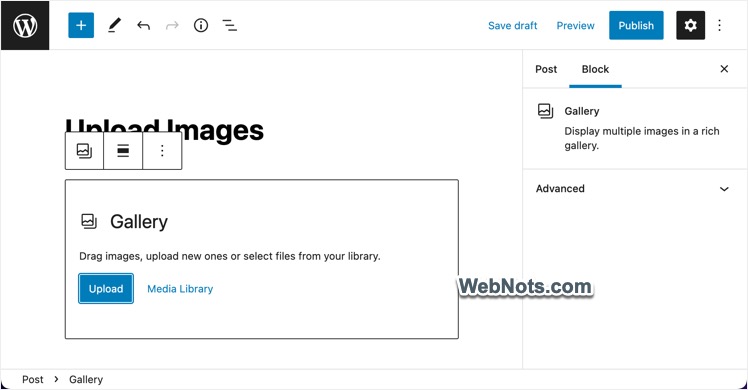
Task: Click the Publish button
Action: (636, 25)
